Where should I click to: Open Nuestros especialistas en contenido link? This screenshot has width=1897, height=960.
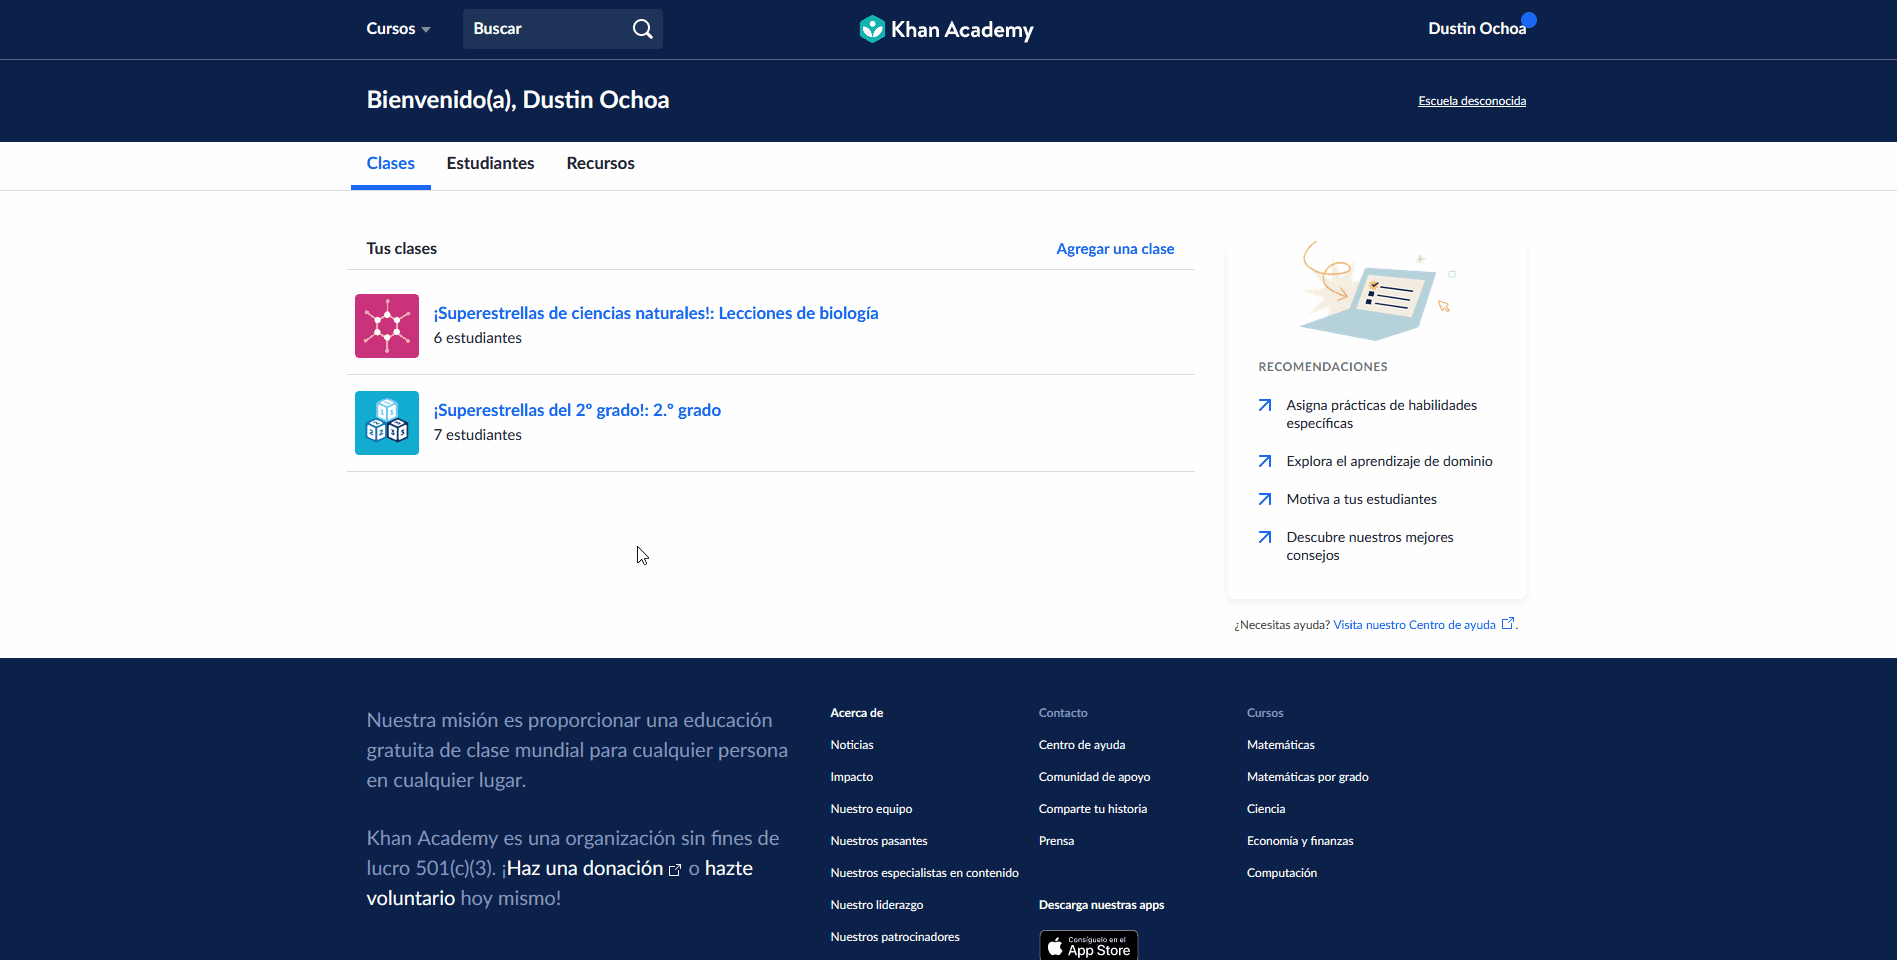tap(925, 873)
